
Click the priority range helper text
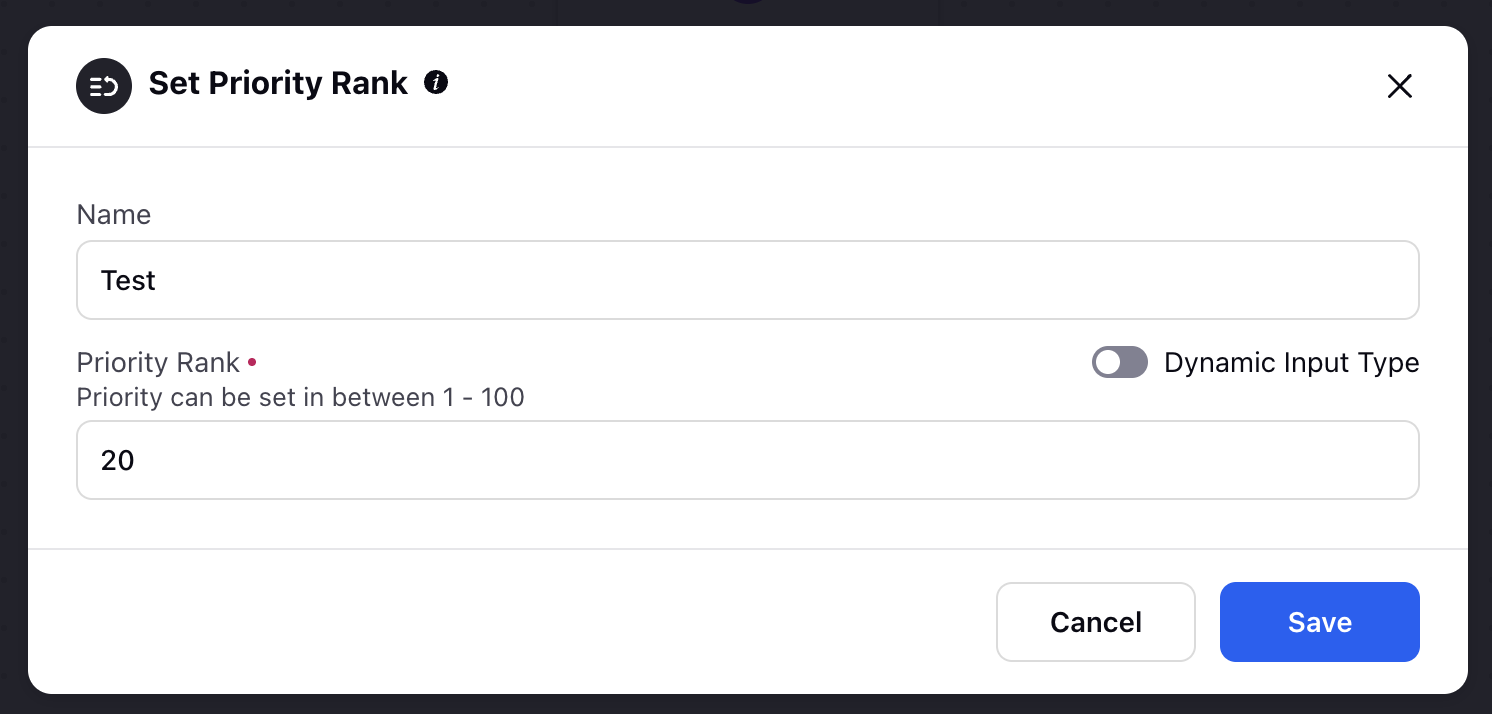click(x=301, y=397)
